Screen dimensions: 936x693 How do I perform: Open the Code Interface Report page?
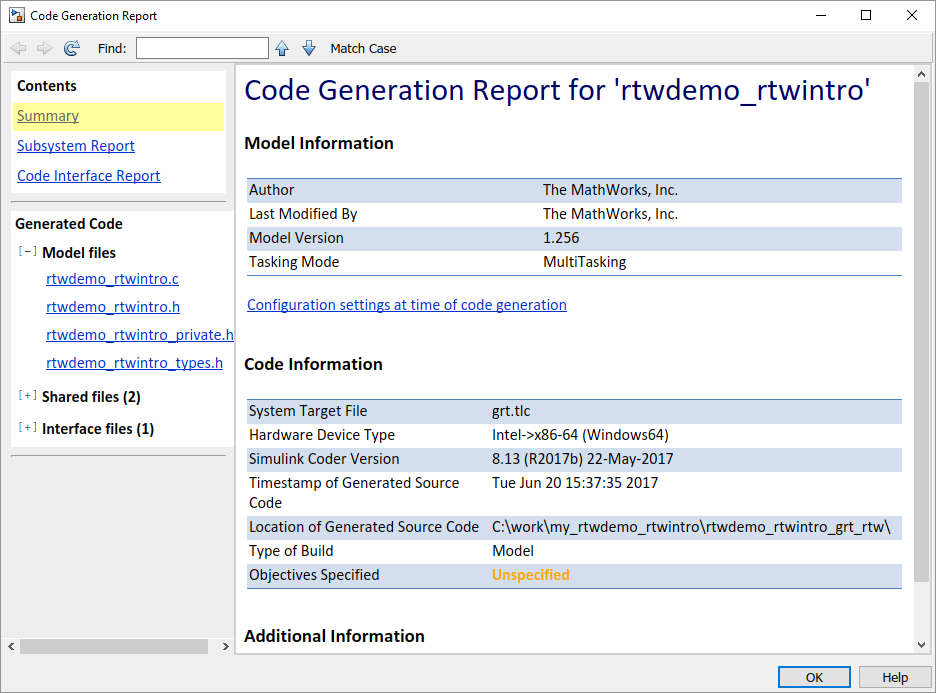(x=89, y=176)
